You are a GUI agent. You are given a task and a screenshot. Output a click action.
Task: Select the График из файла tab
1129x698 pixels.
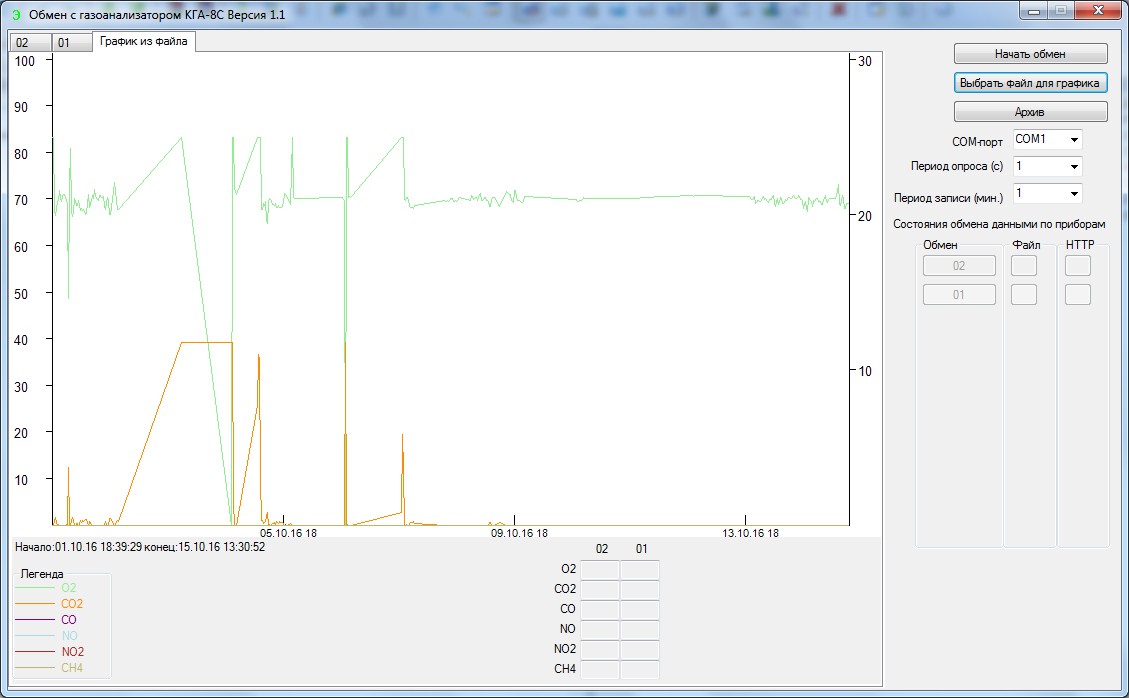point(144,41)
